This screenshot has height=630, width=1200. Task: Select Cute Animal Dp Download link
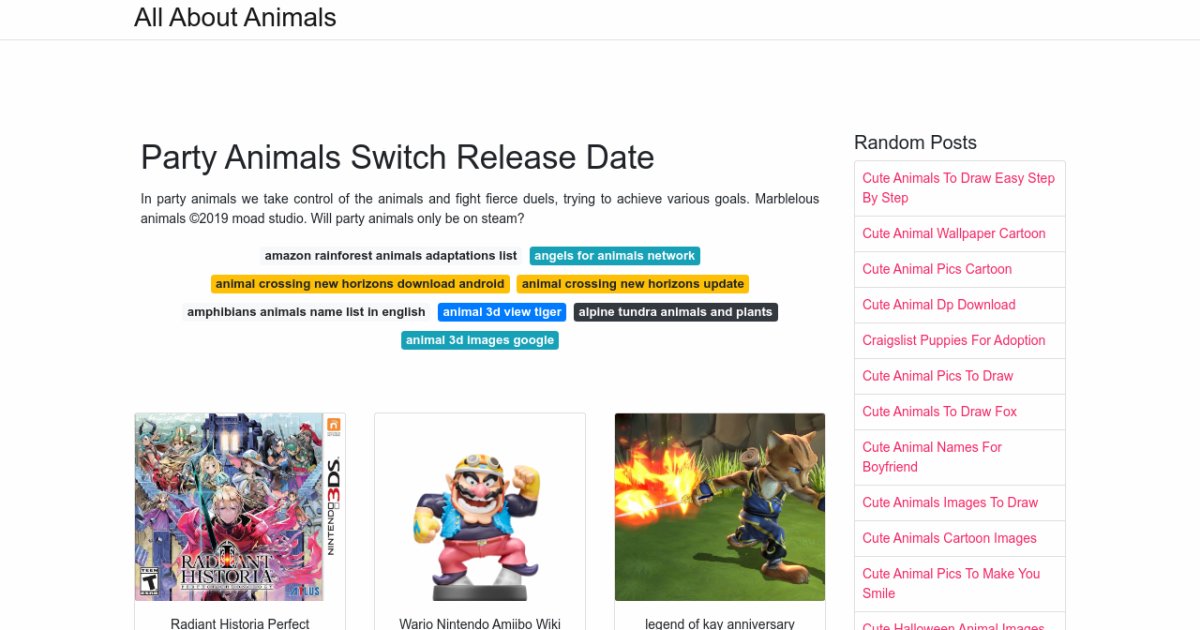(939, 305)
